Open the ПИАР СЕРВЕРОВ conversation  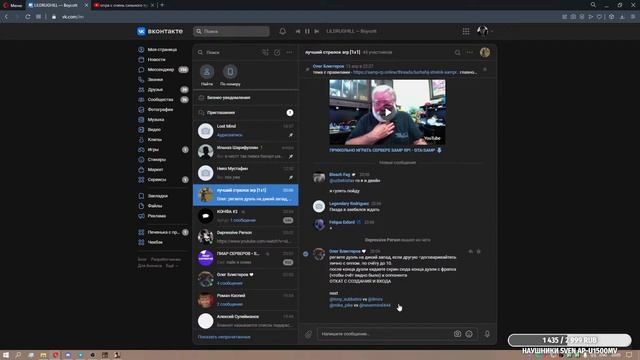pos(246,258)
